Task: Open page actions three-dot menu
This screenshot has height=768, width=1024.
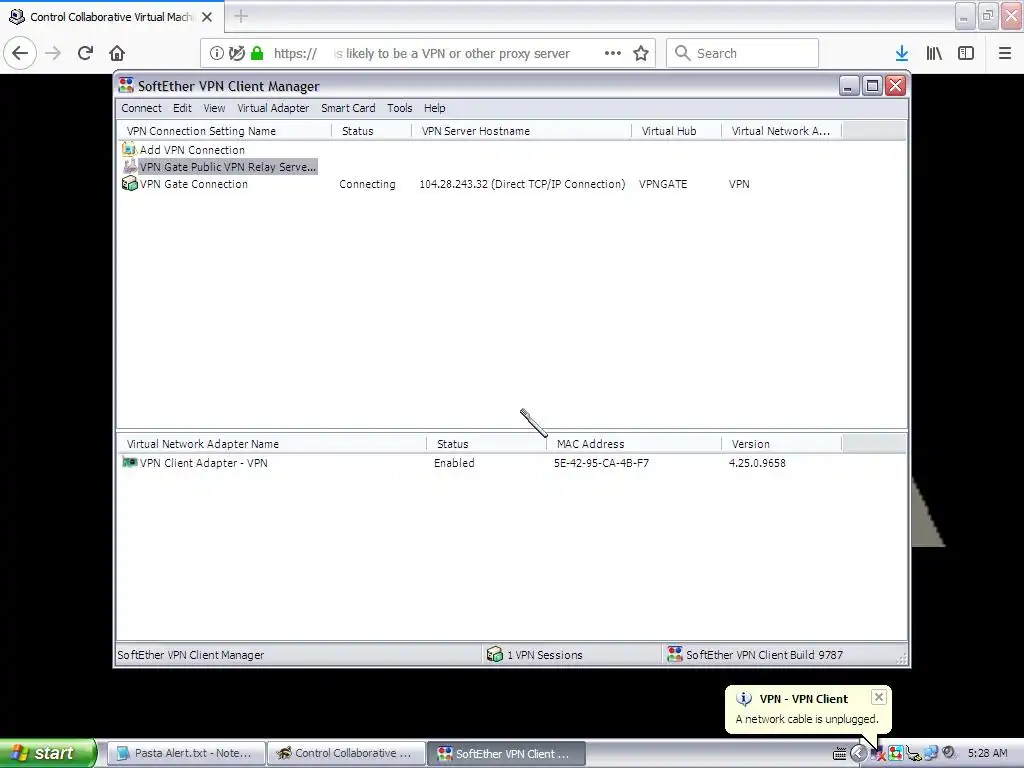Action: (x=613, y=53)
